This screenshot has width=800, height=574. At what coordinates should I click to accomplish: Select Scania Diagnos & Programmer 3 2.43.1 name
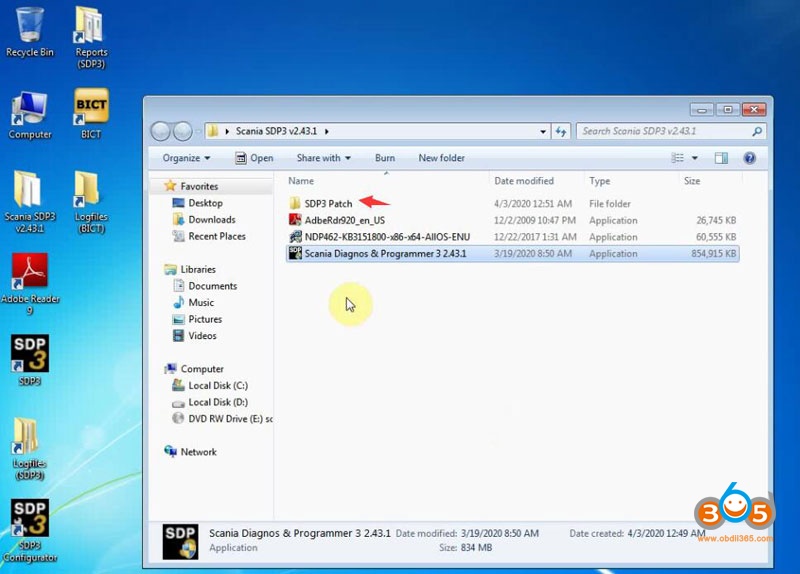385,253
